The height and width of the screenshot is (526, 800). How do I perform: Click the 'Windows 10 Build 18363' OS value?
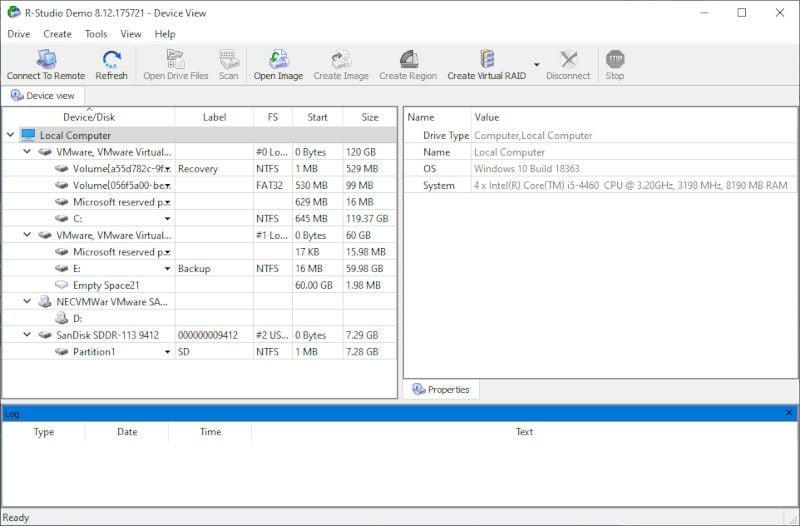point(527,168)
